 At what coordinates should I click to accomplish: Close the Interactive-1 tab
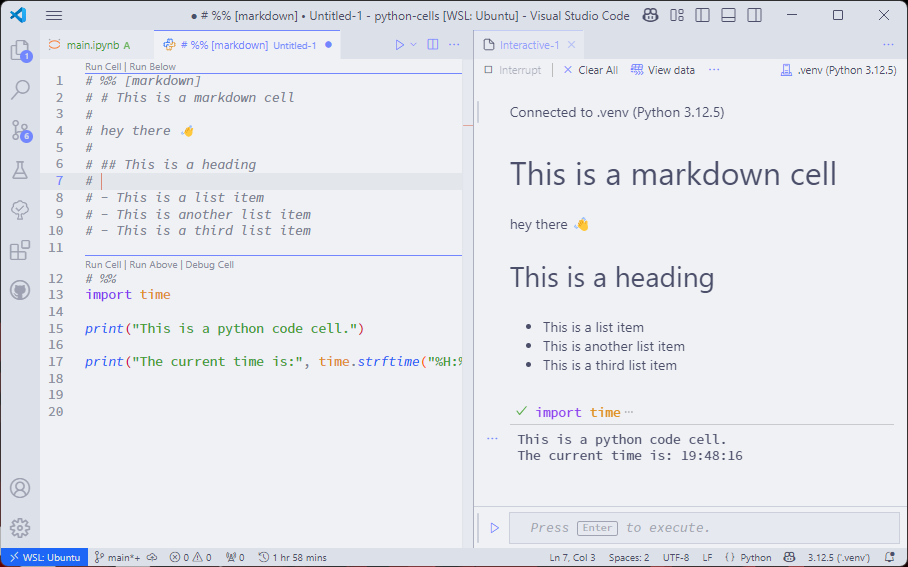(572, 45)
